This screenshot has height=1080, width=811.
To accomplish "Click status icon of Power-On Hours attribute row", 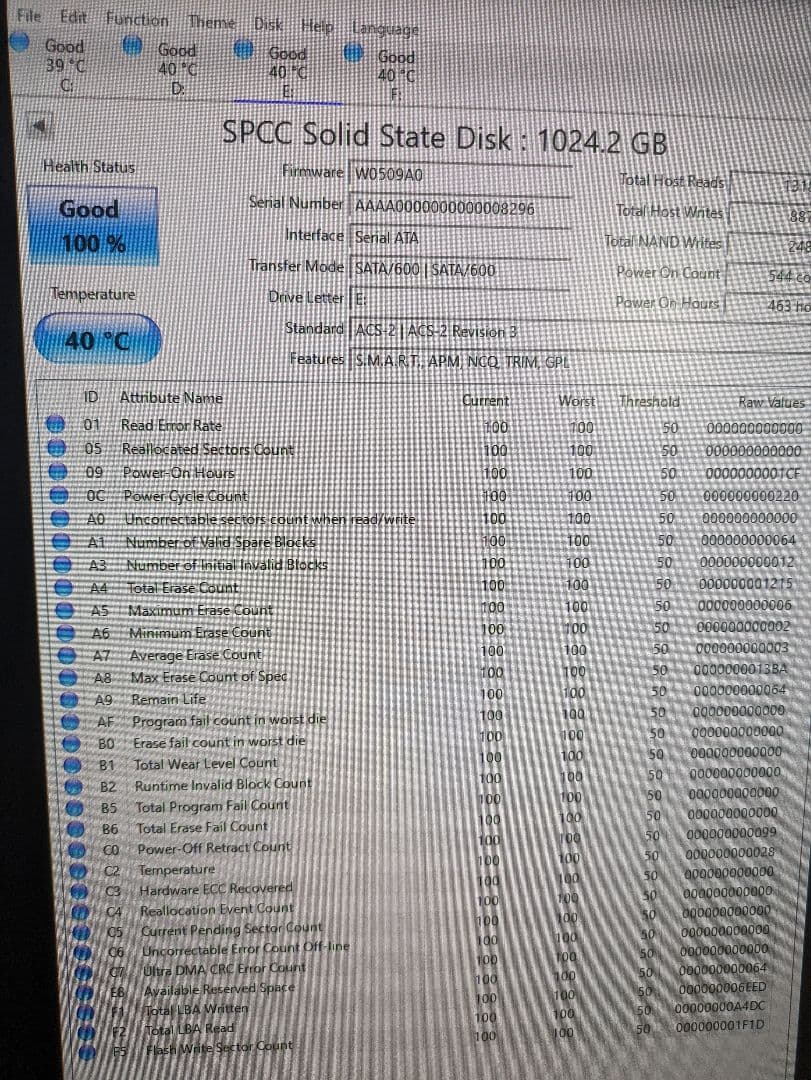I will [57, 472].
